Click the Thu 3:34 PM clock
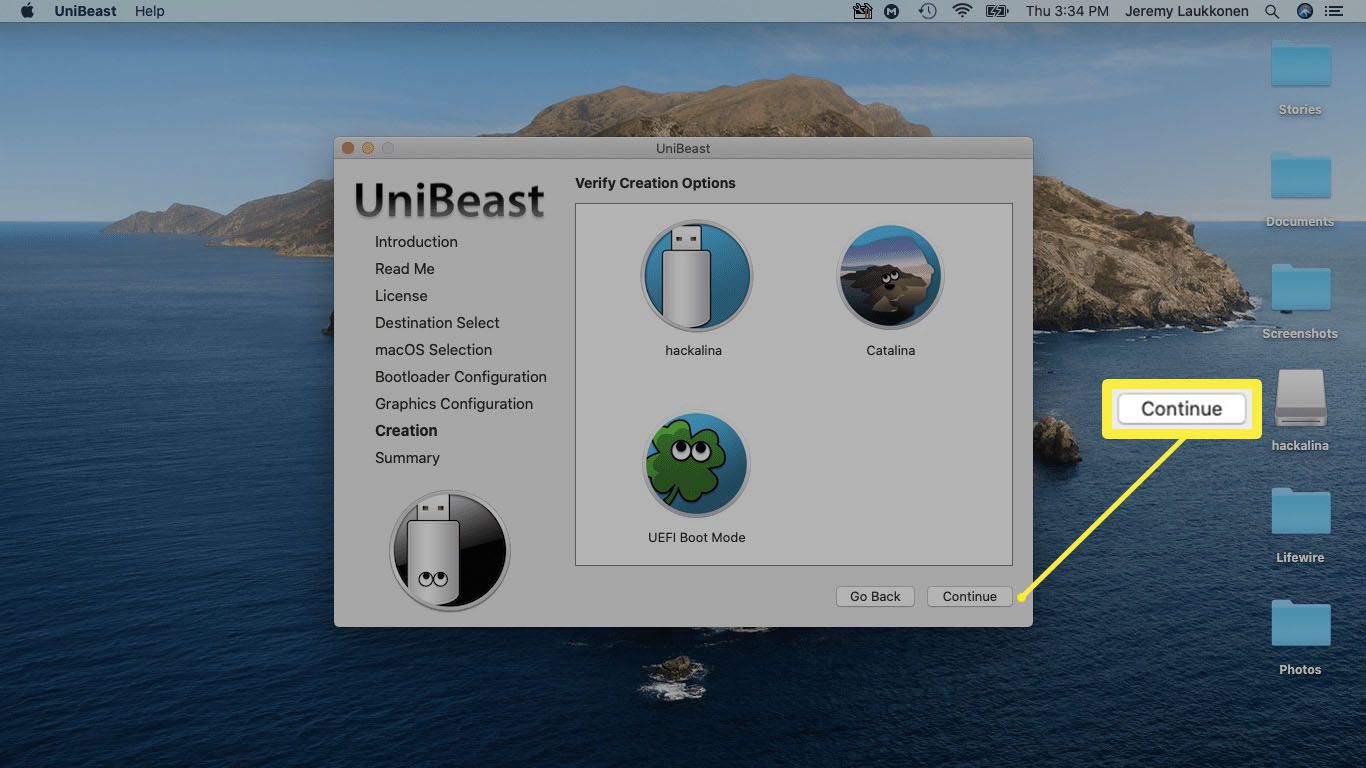Viewport: 1366px width, 768px height. (1067, 11)
